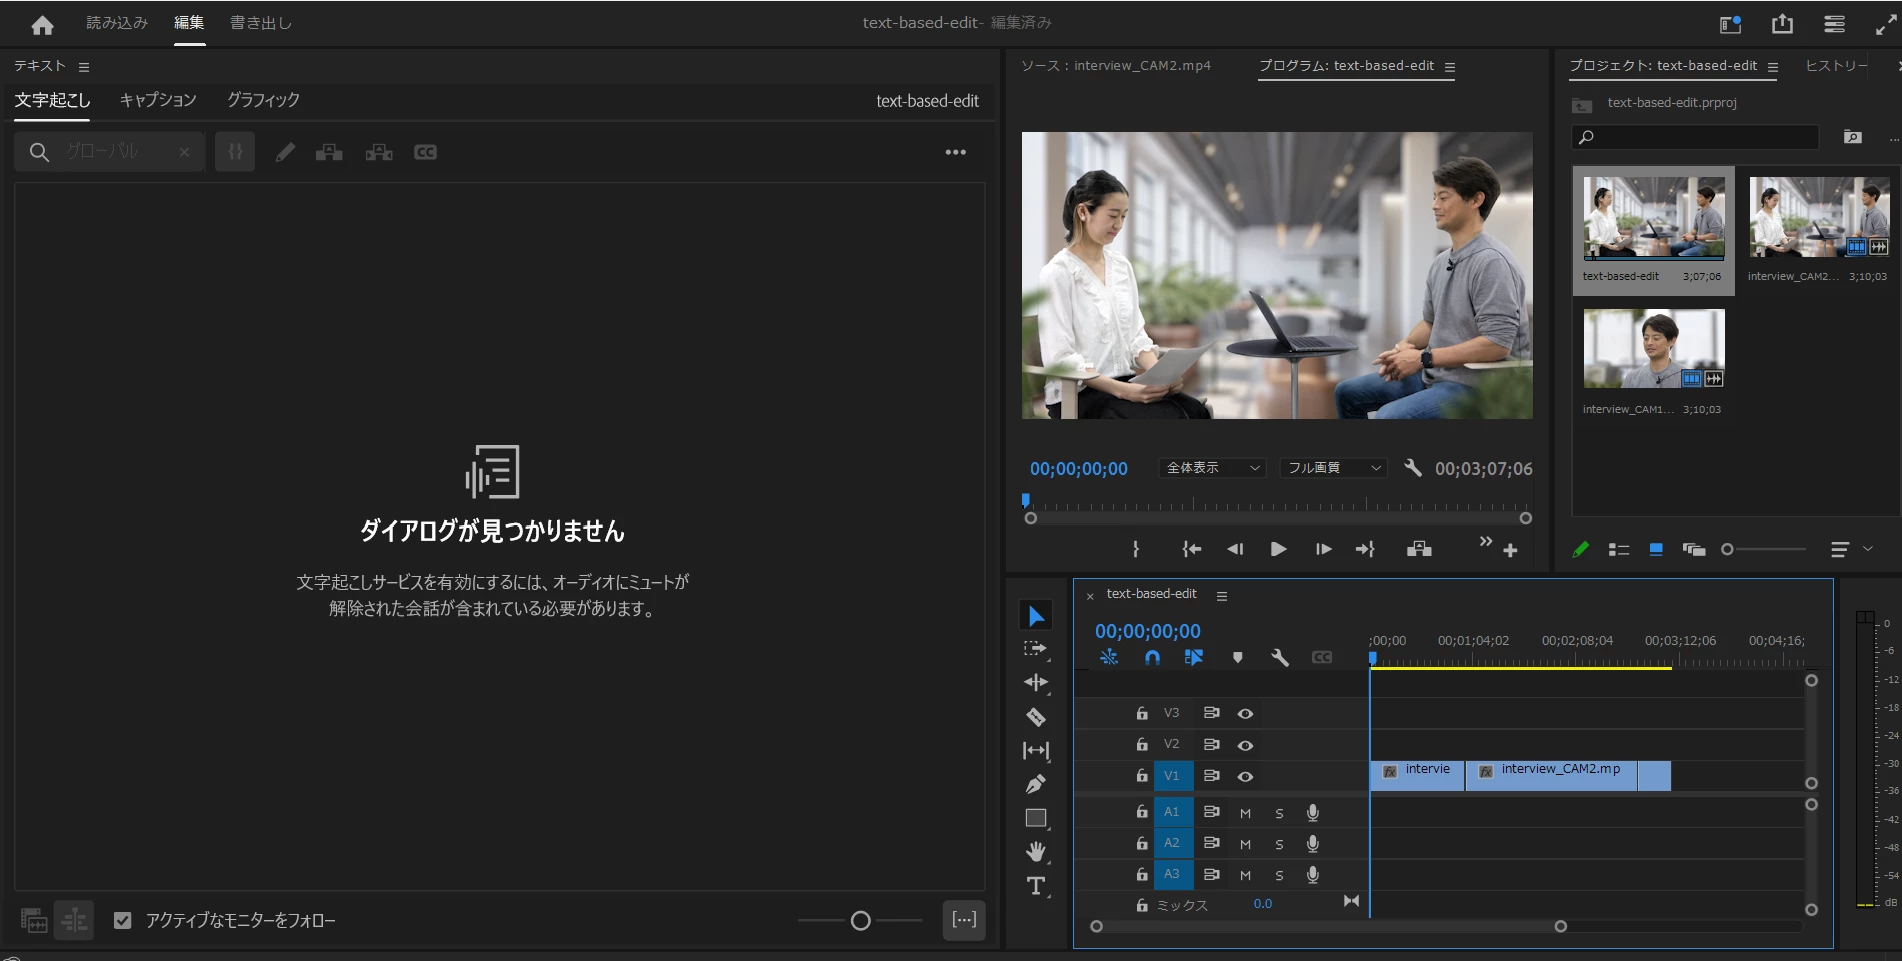Screen dimensions: 1902x961
Task: Go to In point in program monitor
Action: click(1191, 549)
